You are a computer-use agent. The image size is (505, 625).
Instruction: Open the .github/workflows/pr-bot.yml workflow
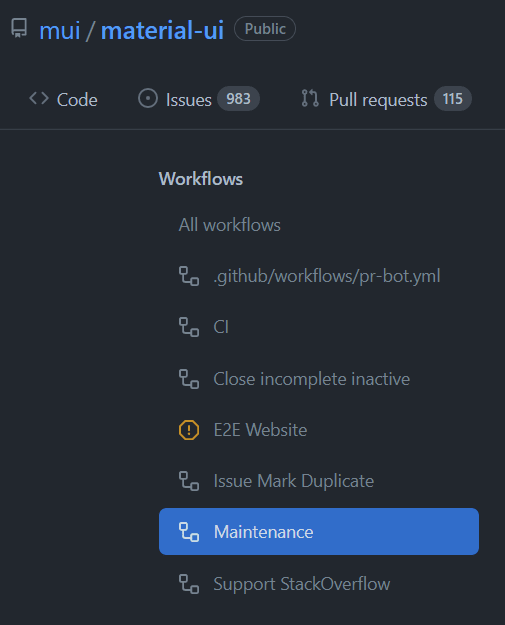pyautogui.click(x=319, y=276)
